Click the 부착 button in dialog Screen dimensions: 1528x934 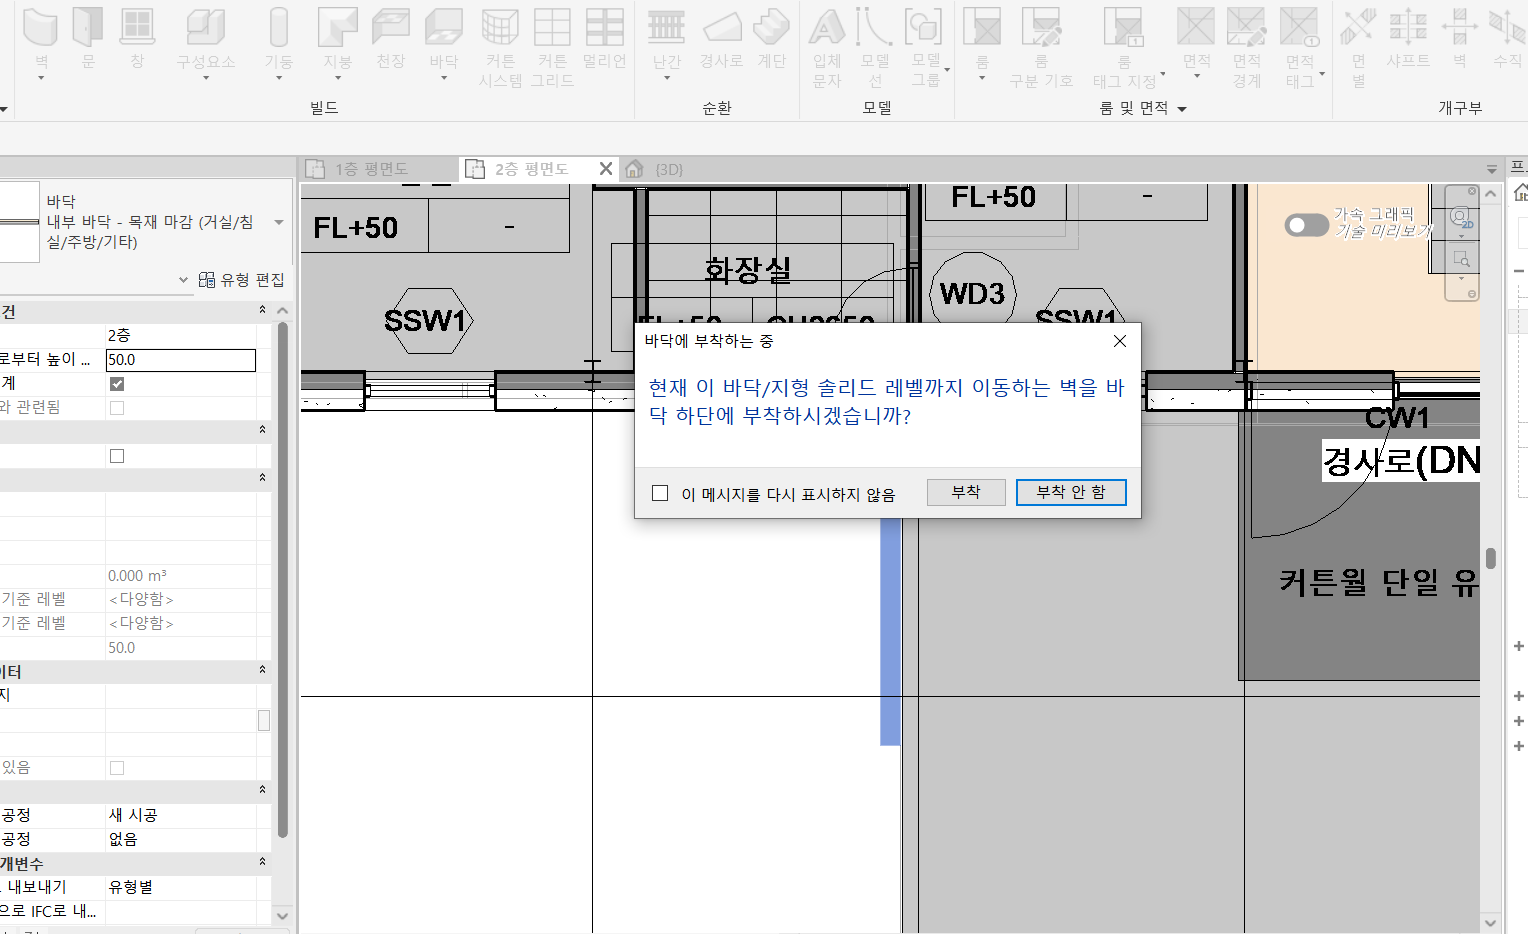[x=965, y=492]
